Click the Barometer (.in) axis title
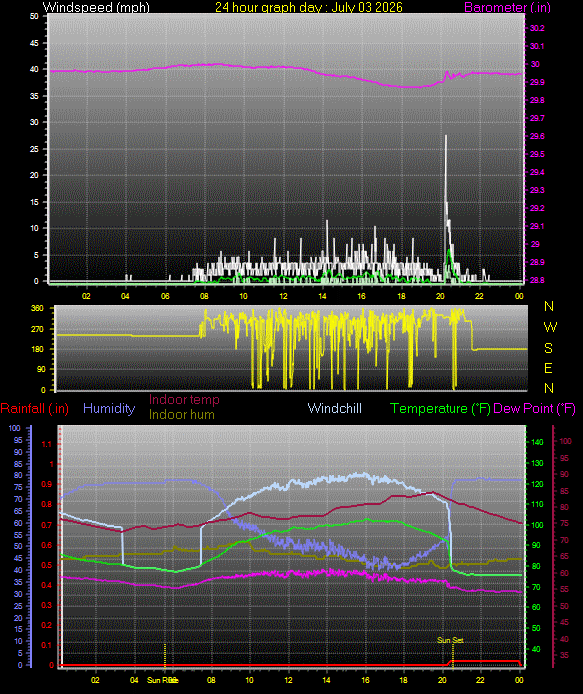Viewport: 583px width, 694px height. (x=507, y=8)
